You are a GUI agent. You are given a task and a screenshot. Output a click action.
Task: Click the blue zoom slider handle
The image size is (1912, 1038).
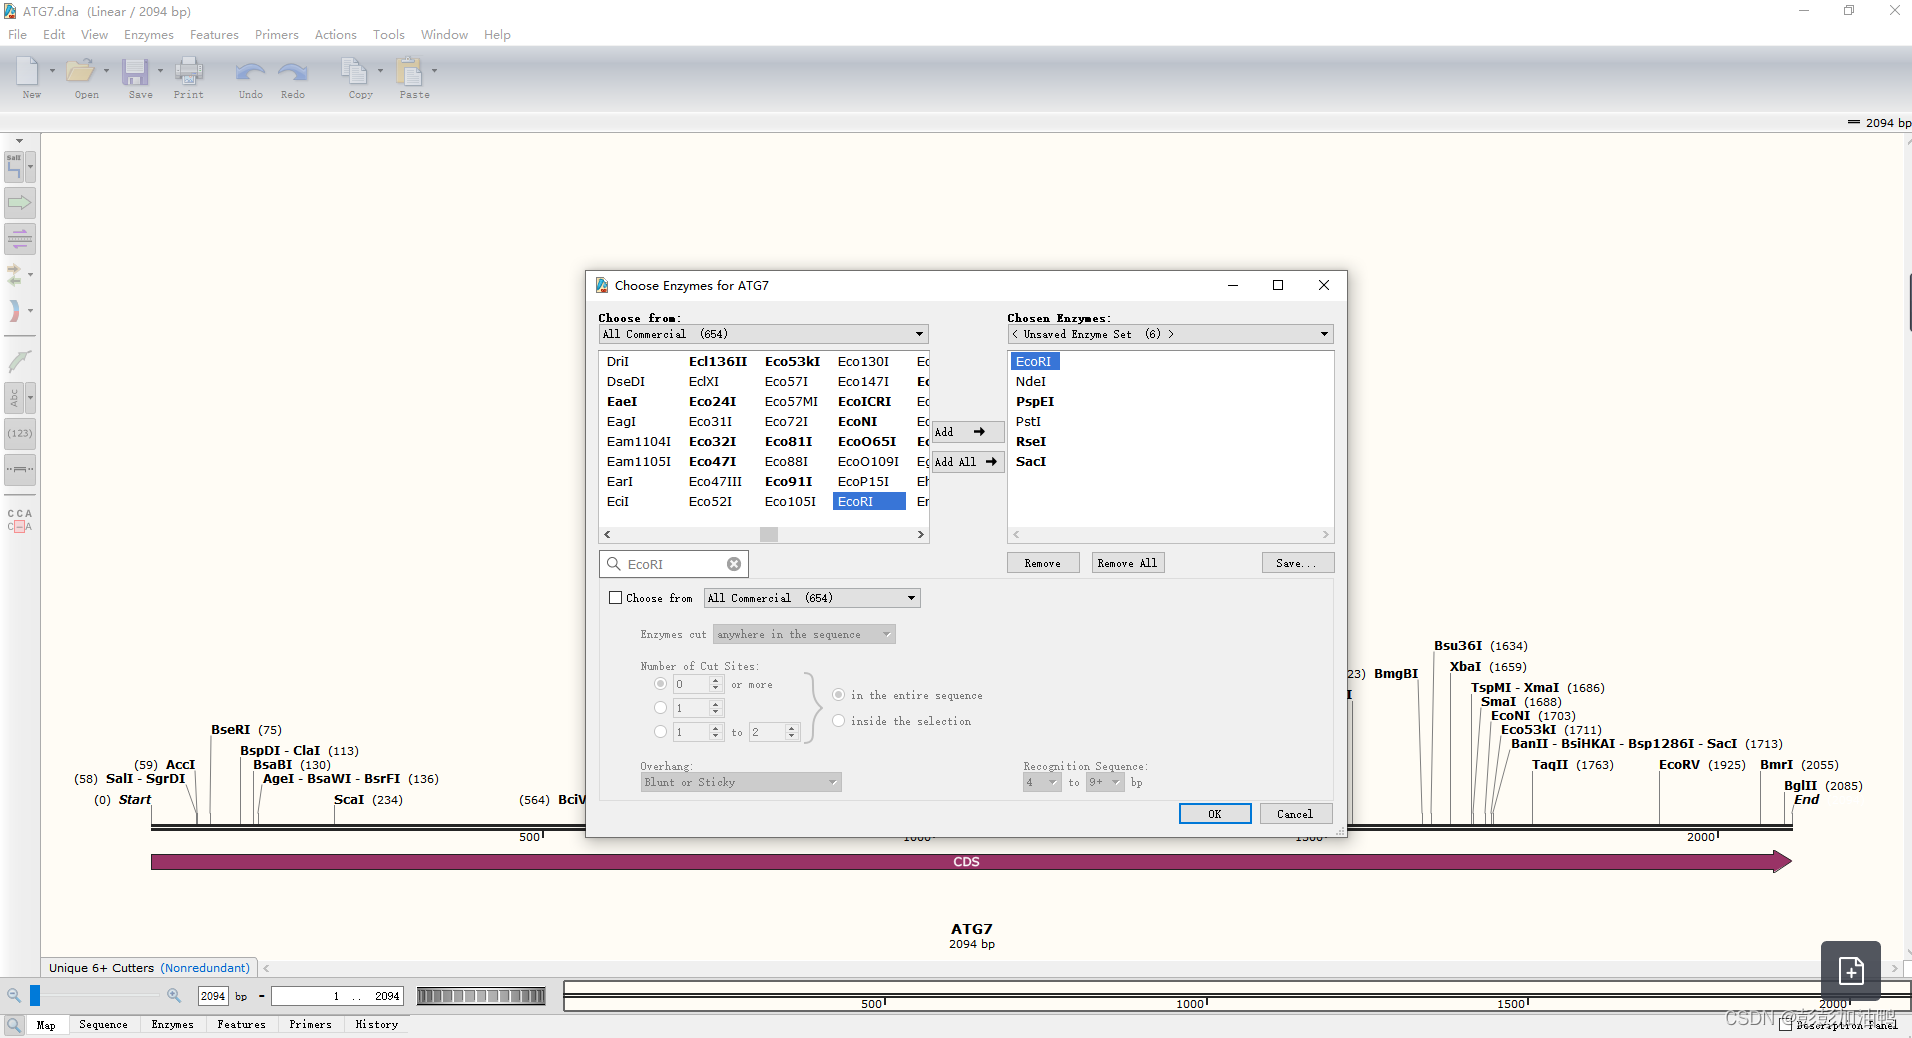35,996
